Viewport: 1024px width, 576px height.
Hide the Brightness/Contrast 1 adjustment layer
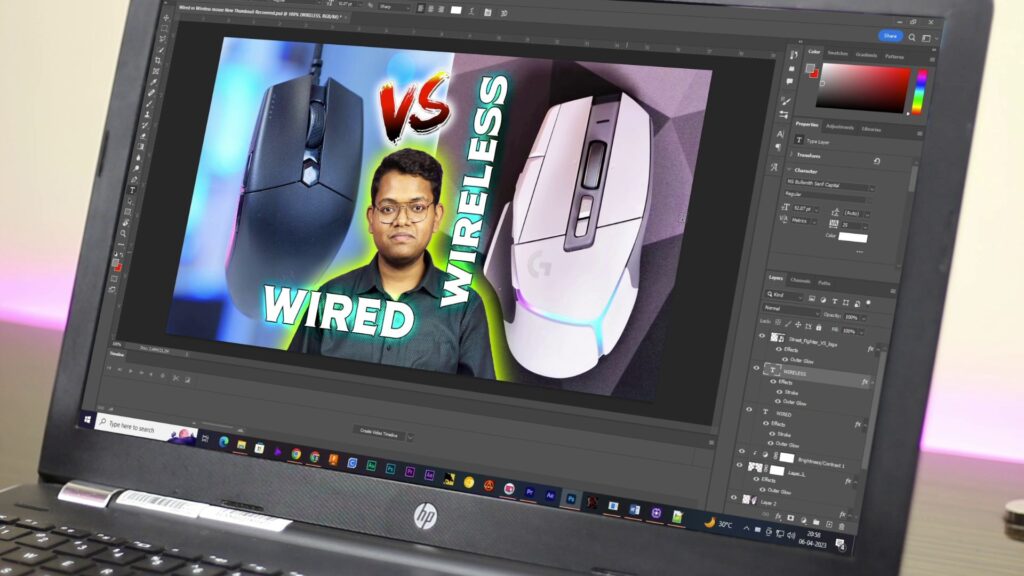[x=741, y=451]
